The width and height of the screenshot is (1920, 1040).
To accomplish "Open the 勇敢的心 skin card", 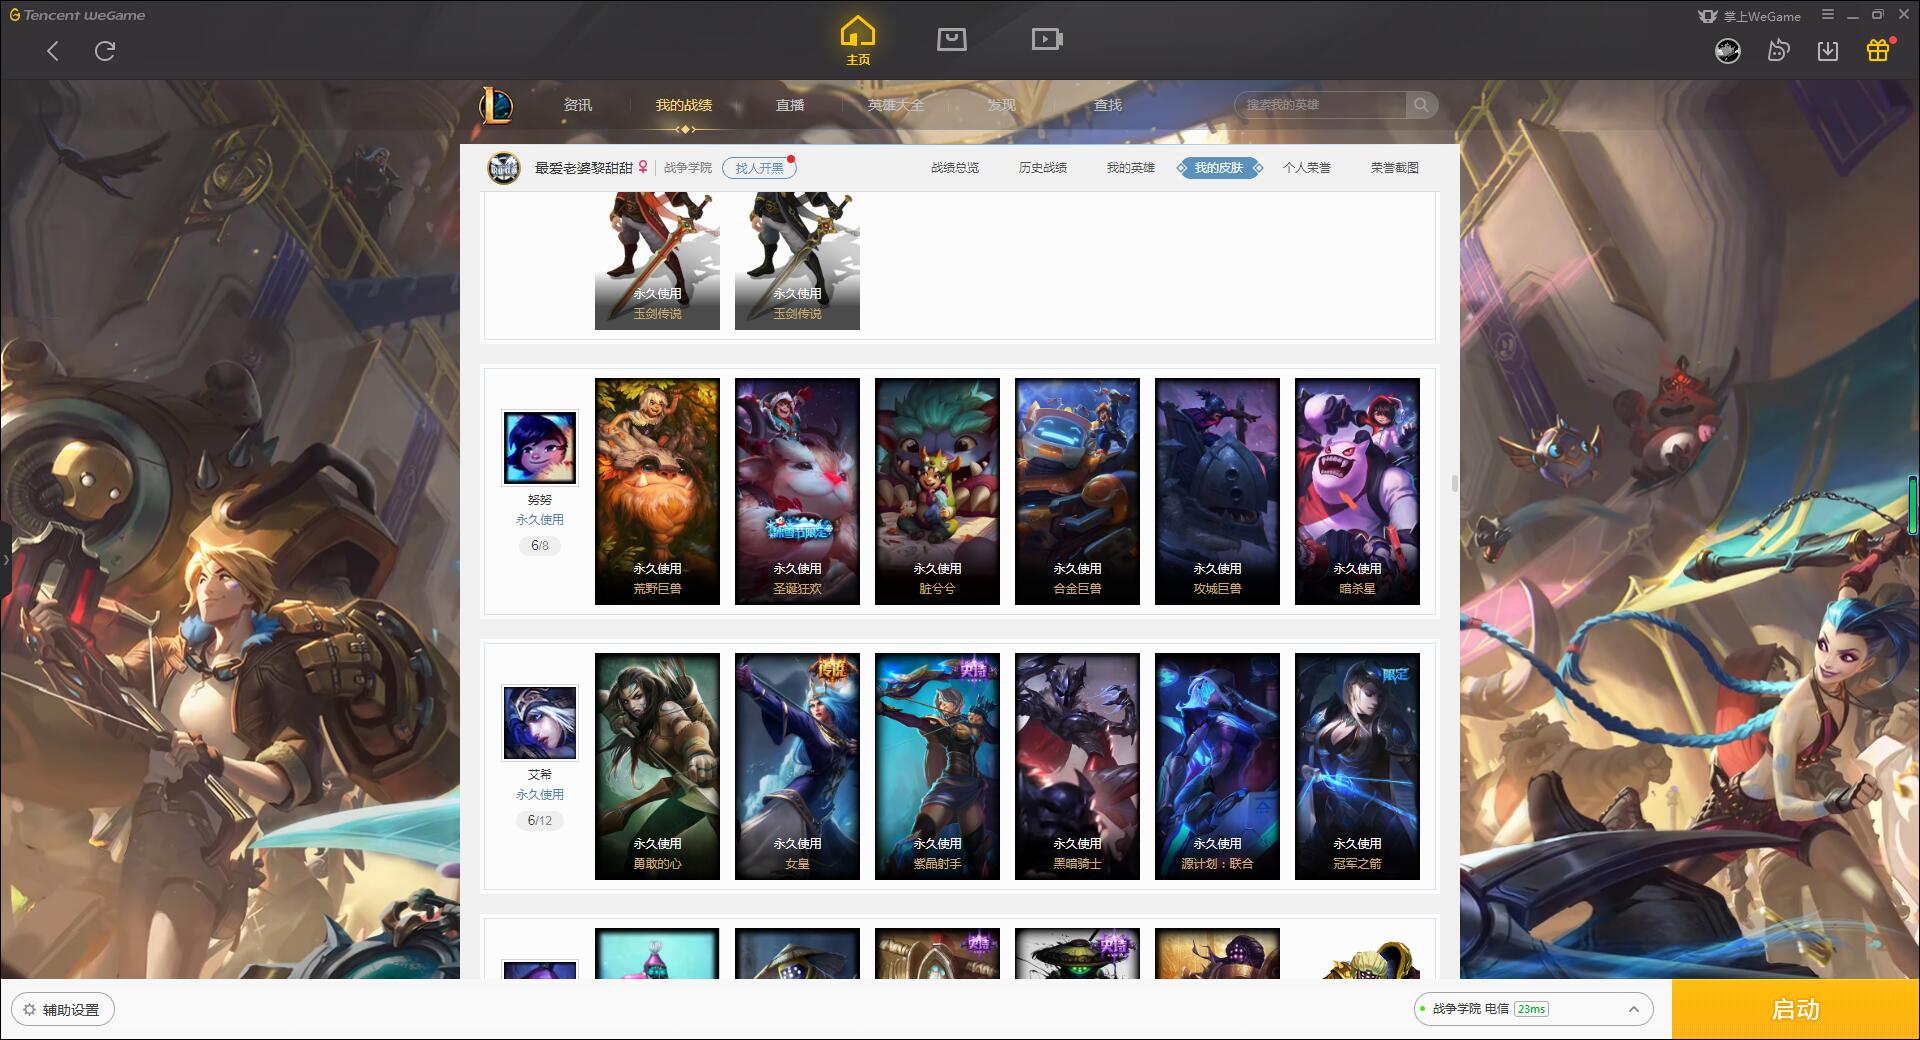I will [x=657, y=766].
